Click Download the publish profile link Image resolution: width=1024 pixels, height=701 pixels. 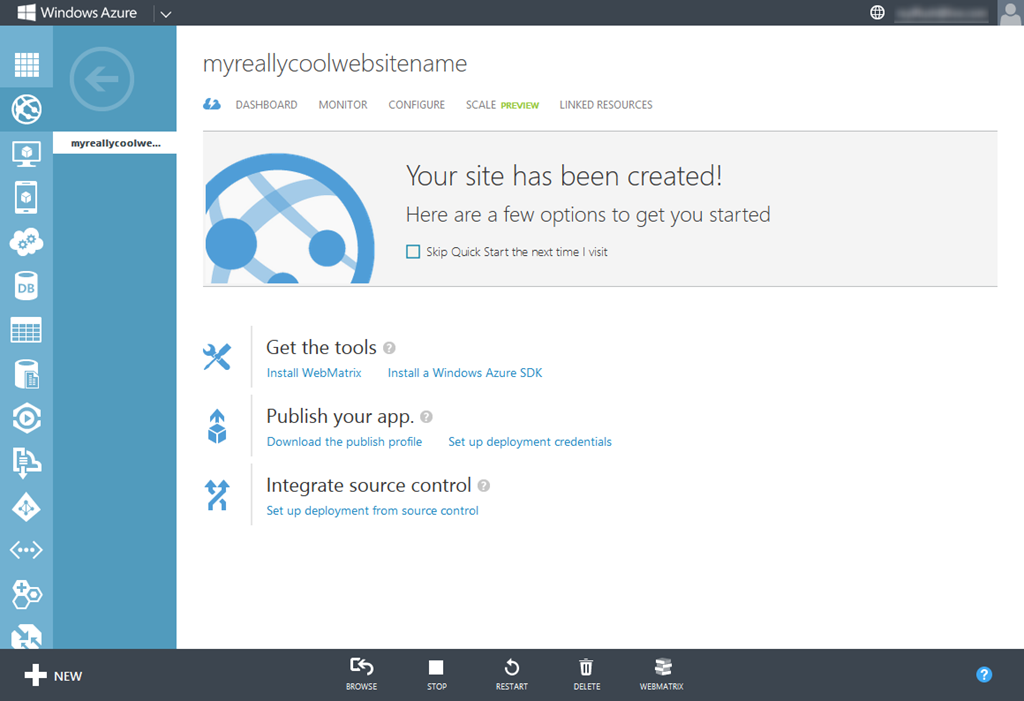[344, 442]
